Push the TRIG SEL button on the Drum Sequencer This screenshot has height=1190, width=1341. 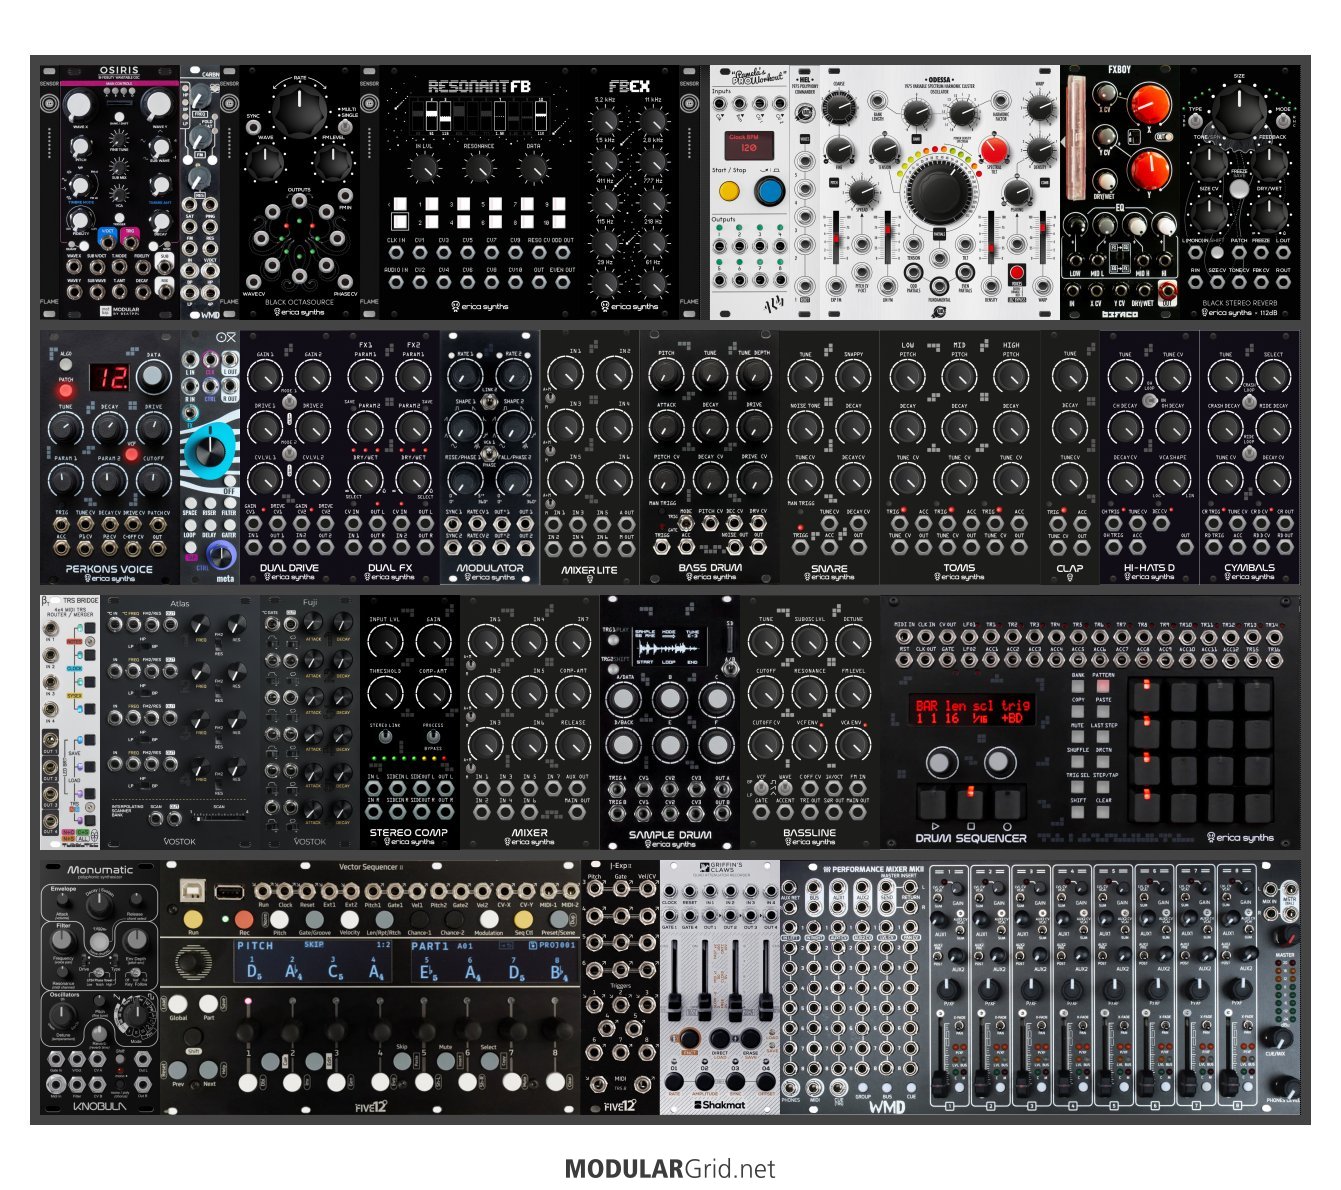[1077, 787]
